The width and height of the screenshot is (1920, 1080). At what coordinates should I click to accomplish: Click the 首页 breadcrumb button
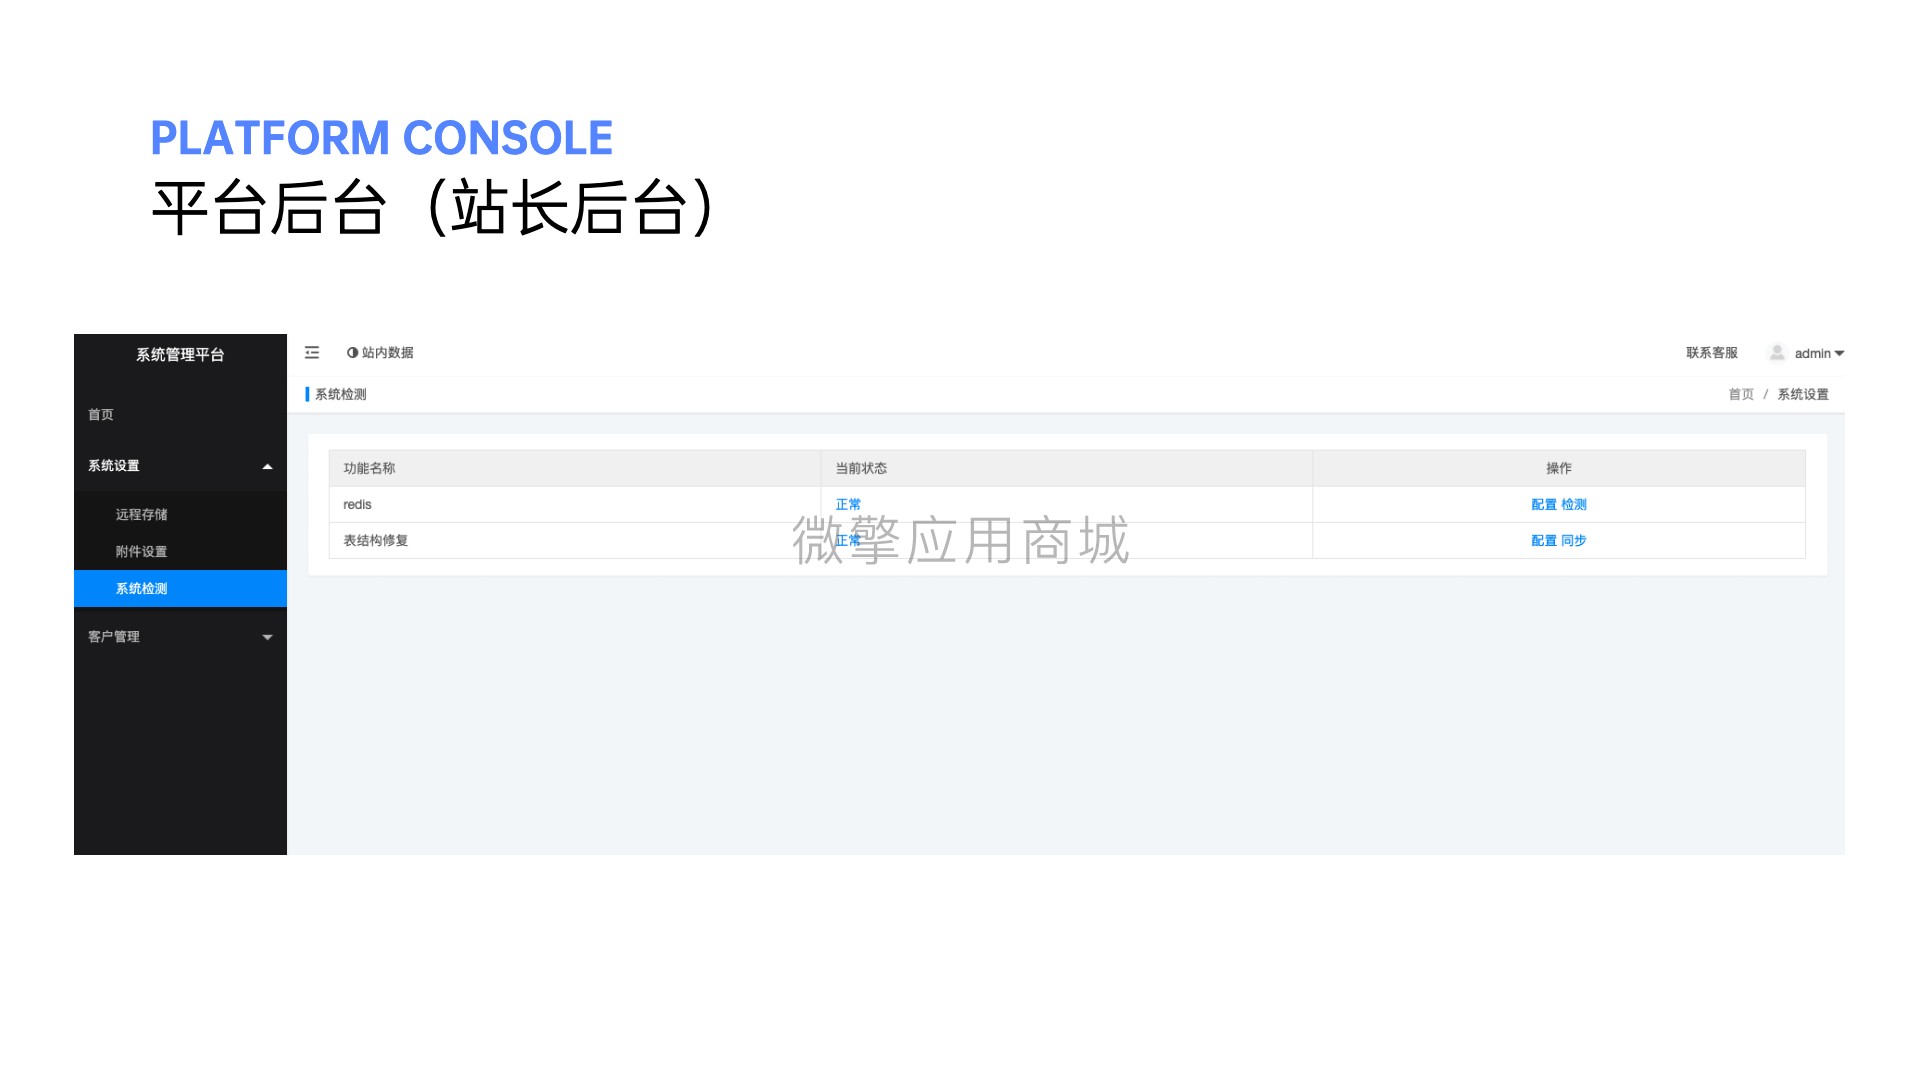click(x=1741, y=393)
